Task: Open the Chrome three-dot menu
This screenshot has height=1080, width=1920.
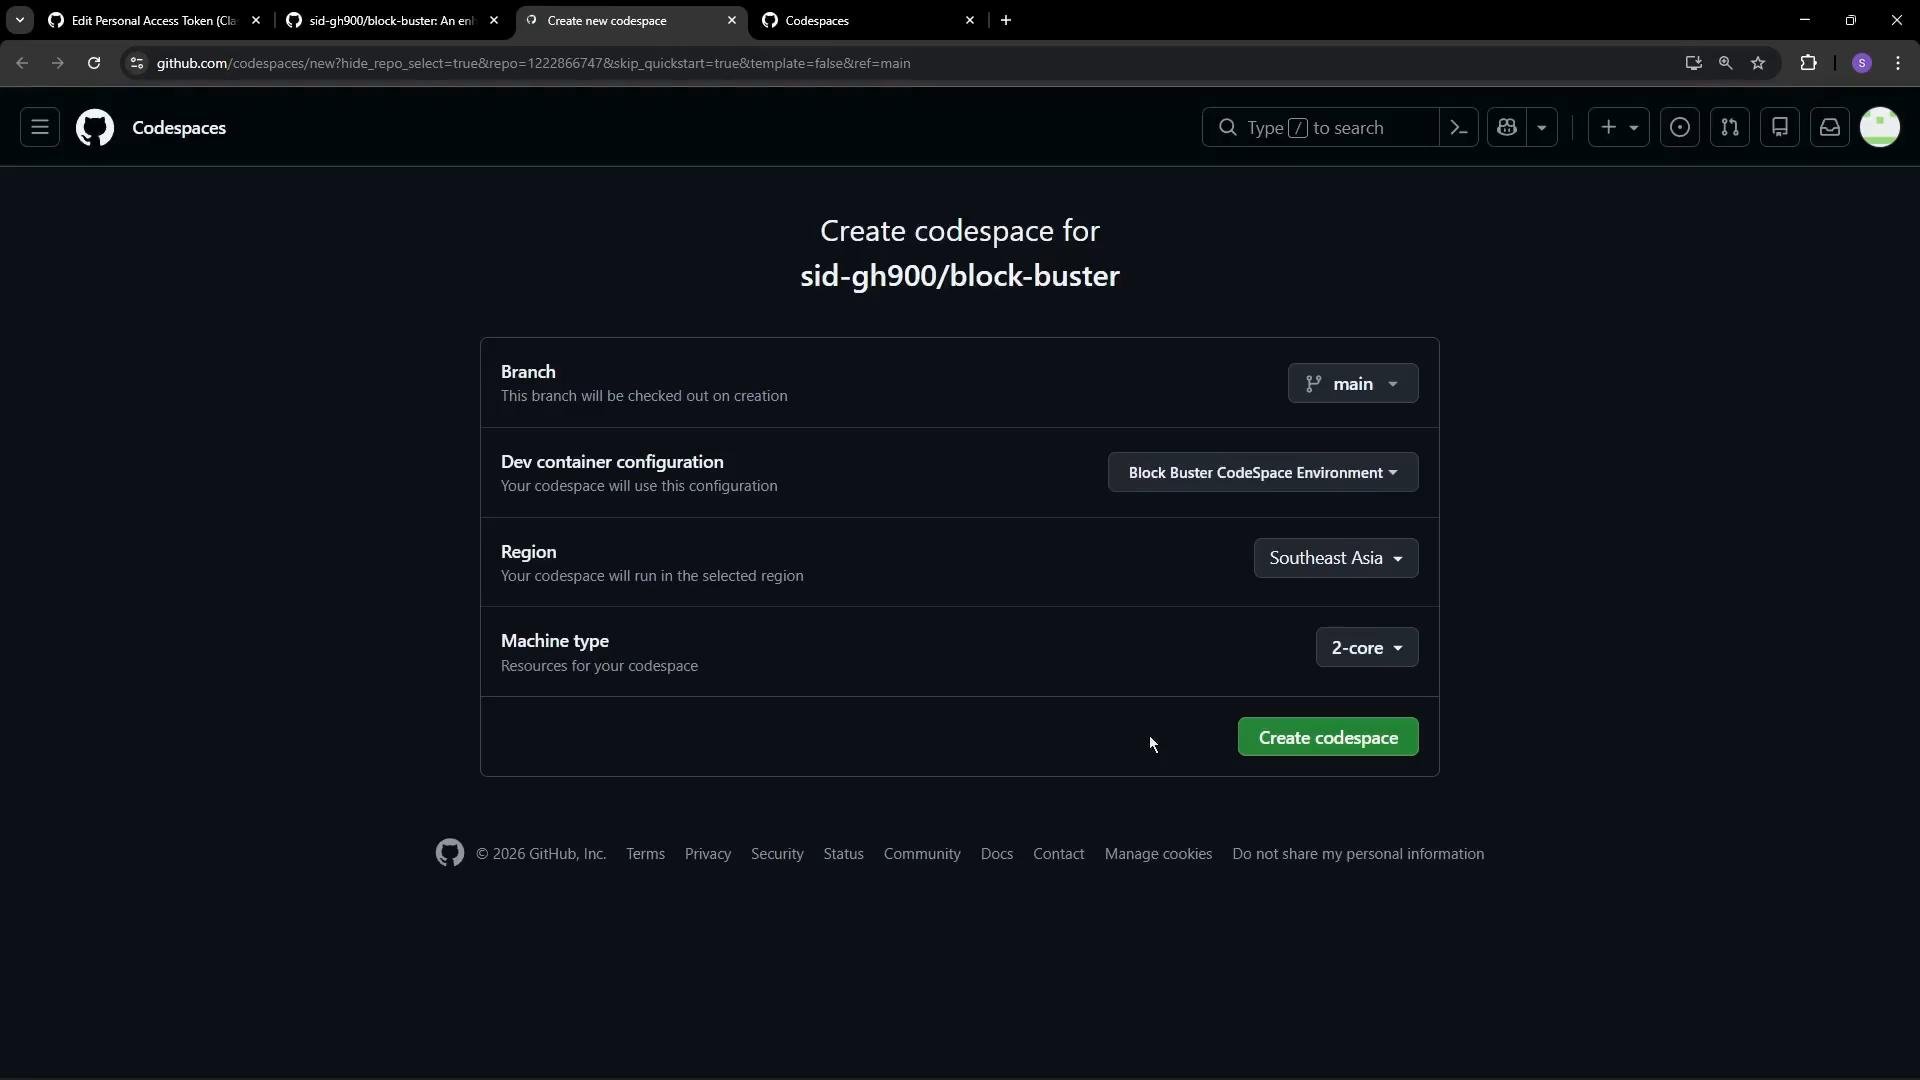Action: 1898,63
